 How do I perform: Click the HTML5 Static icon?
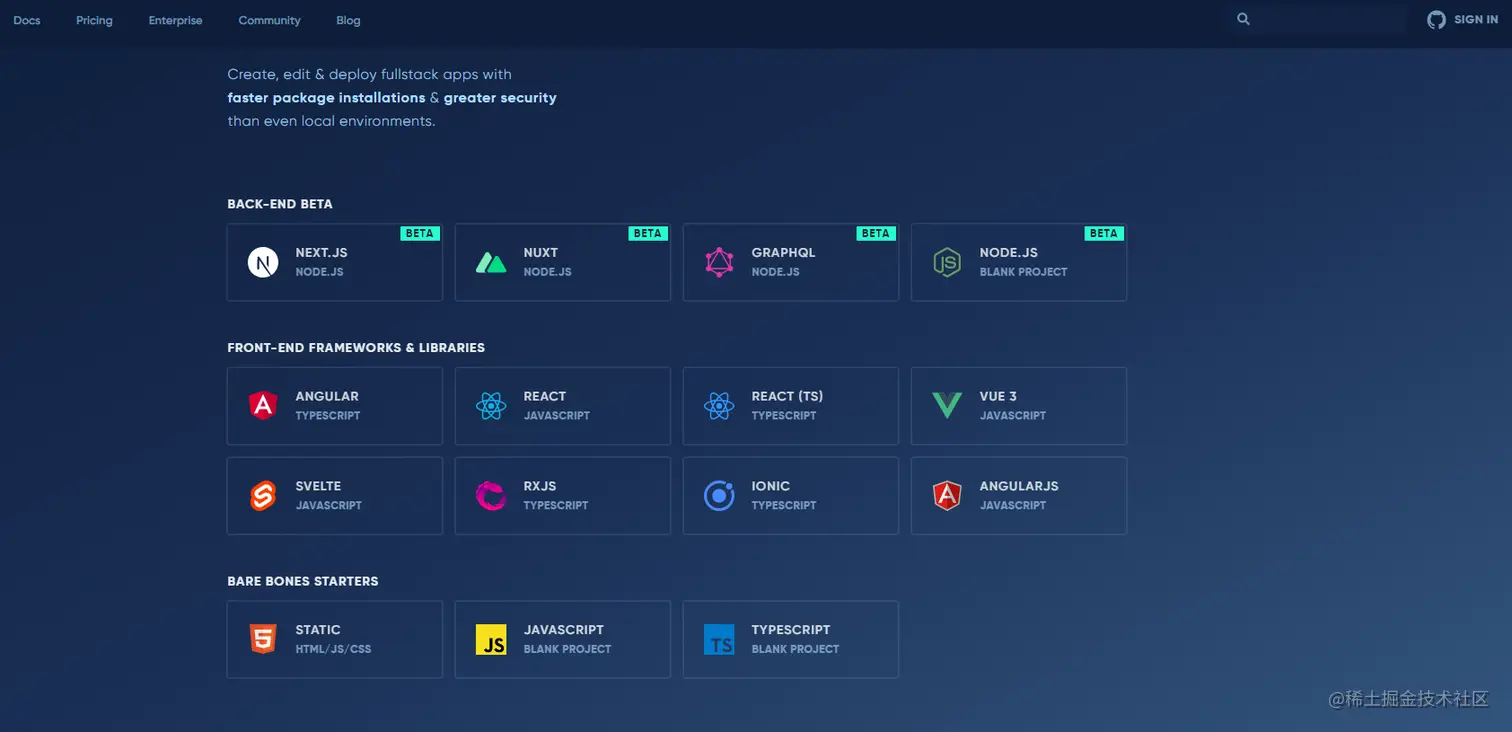point(263,639)
